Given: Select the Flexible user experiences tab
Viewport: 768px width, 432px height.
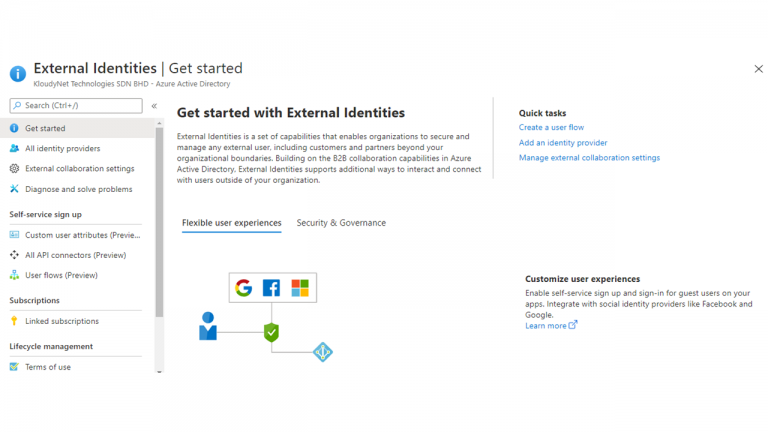Looking at the screenshot, I should [231, 223].
